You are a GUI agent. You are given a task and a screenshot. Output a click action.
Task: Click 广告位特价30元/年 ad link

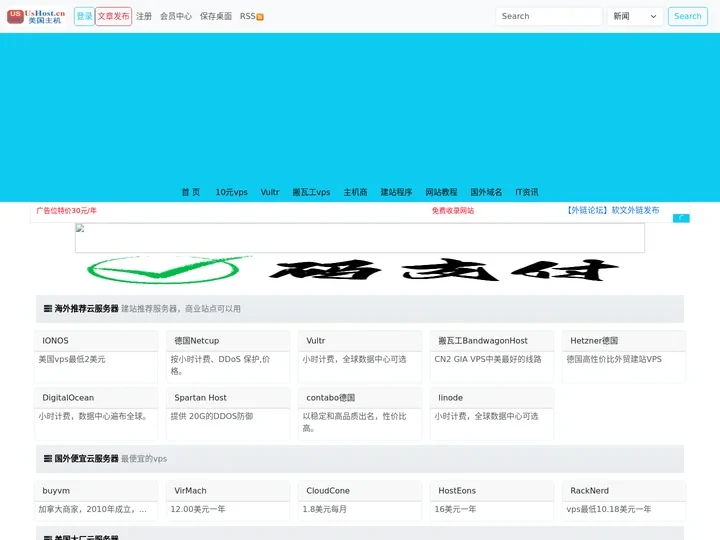point(67,210)
